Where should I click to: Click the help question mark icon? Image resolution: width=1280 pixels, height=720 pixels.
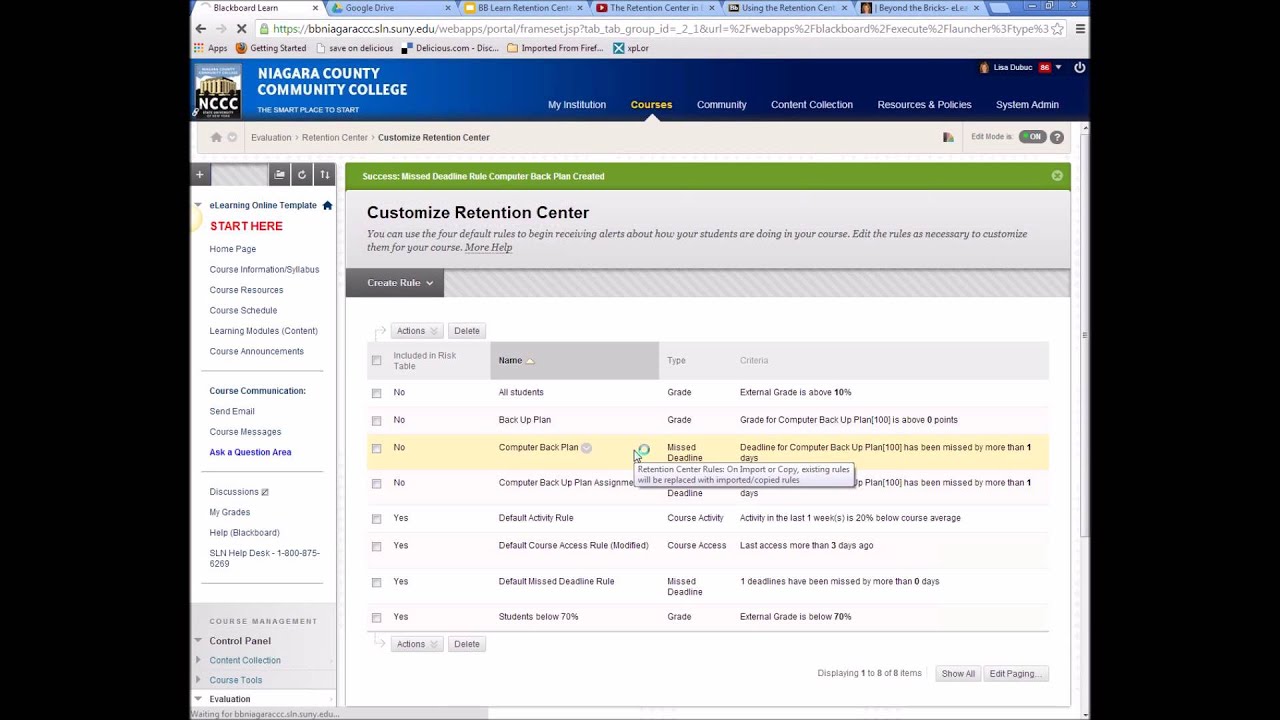(1057, 137)
